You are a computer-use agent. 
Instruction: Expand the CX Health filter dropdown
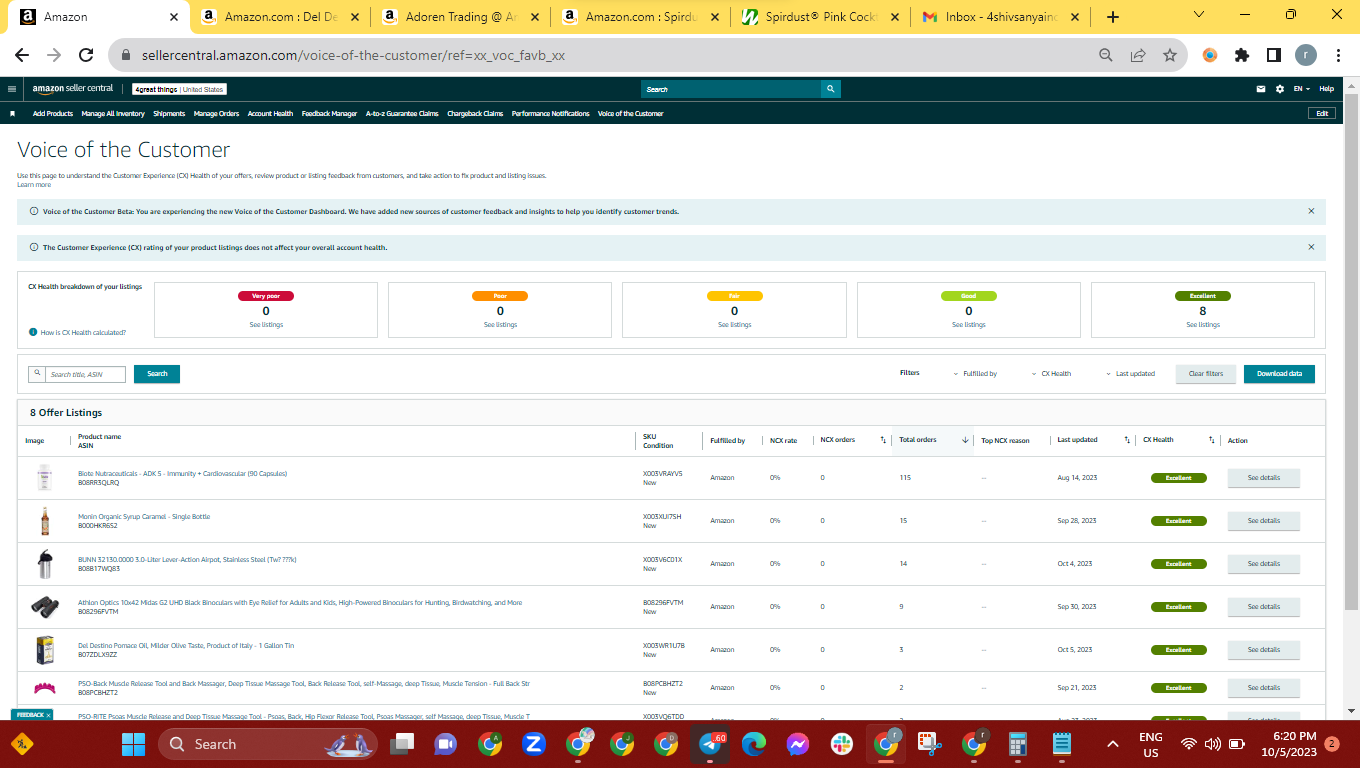click(x=1051, y=374)
